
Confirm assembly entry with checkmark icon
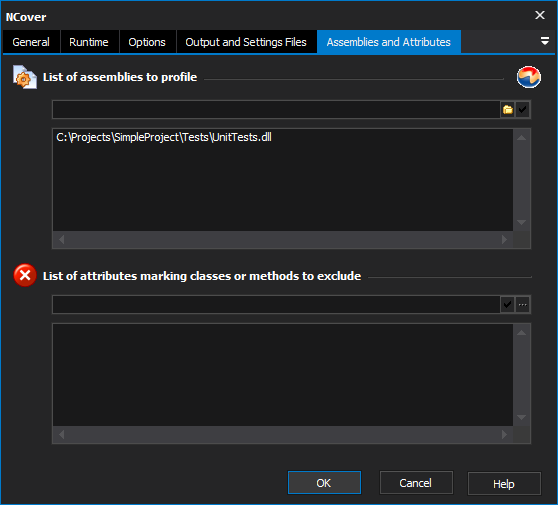(522, 110)
